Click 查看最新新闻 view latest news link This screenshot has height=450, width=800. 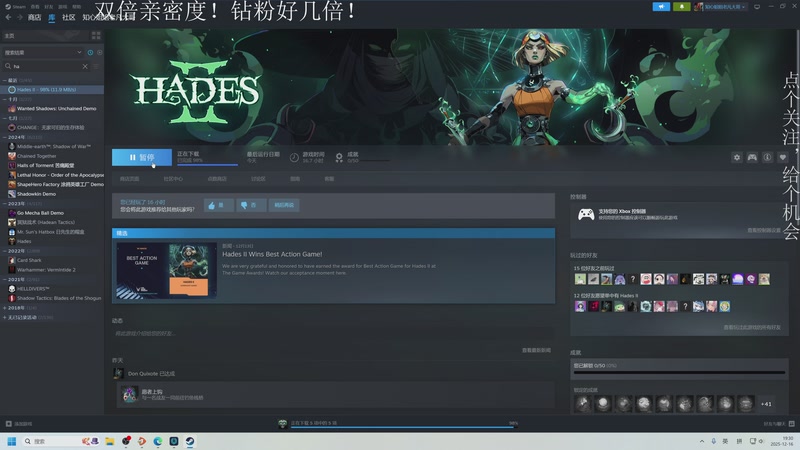(x=536, y=351)
